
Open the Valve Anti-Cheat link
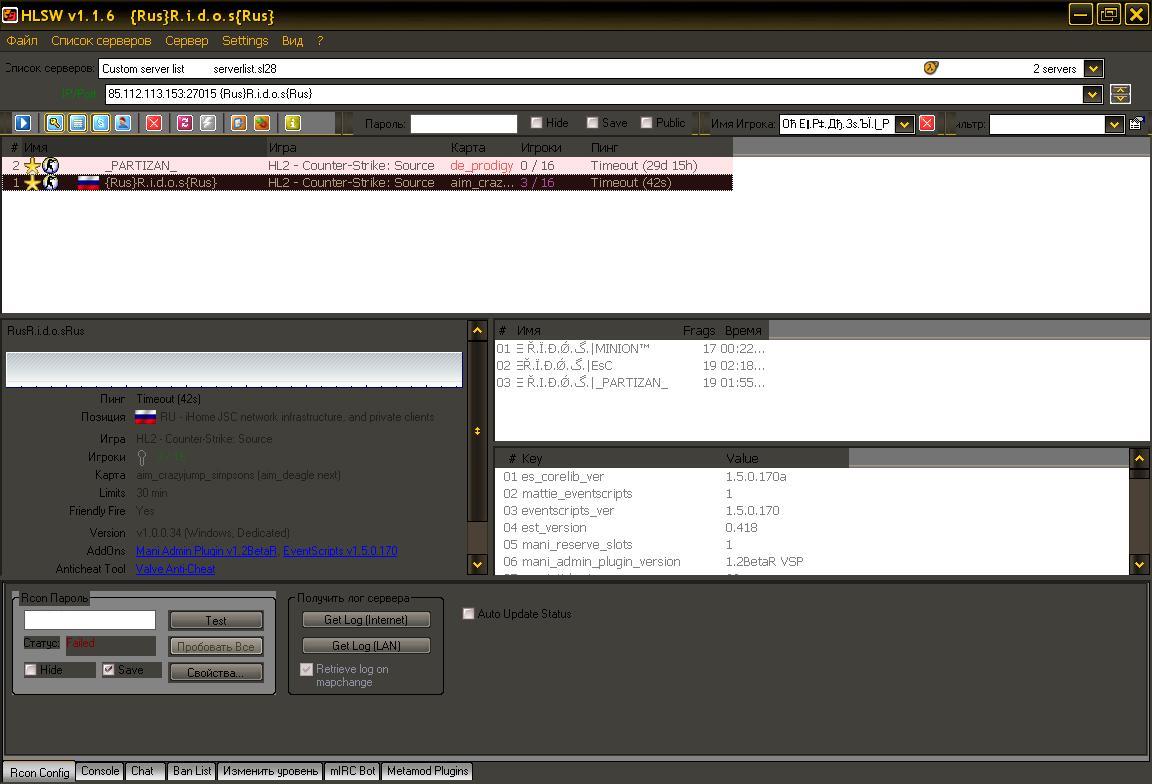[175, 569]
